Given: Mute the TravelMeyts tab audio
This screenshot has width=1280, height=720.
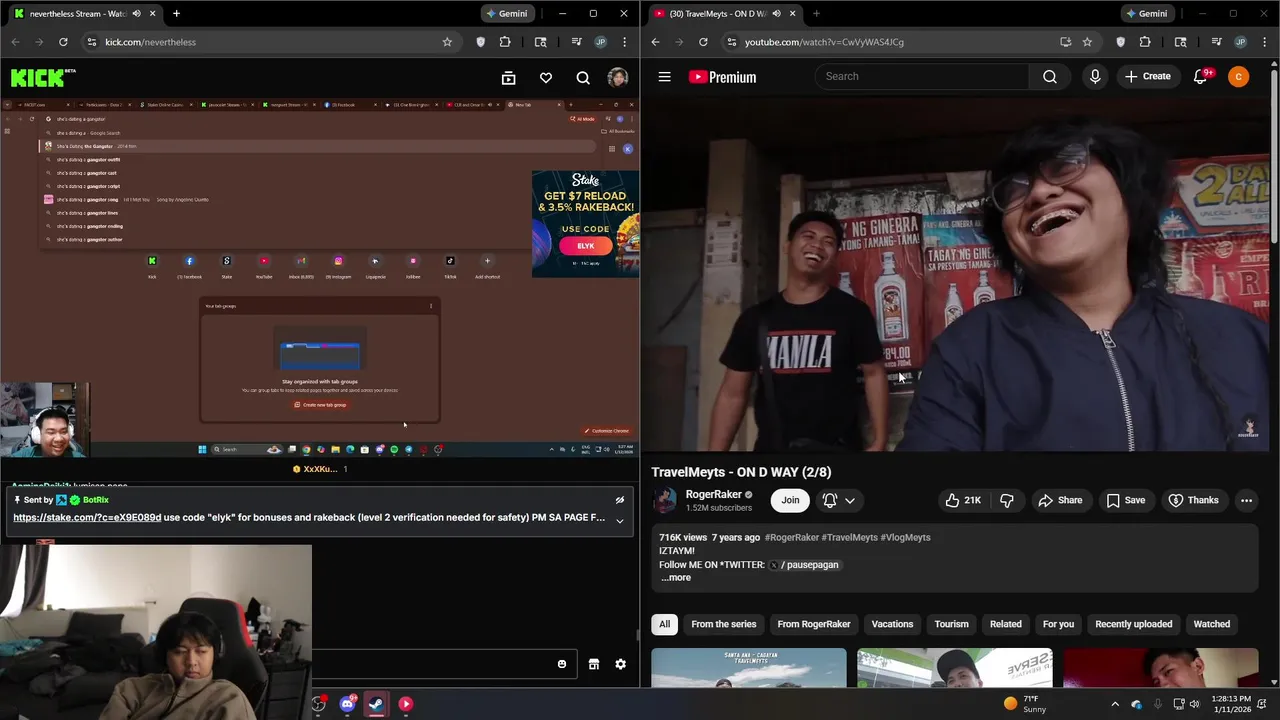Looking at the screenshot, I should [x=776, y=14].
